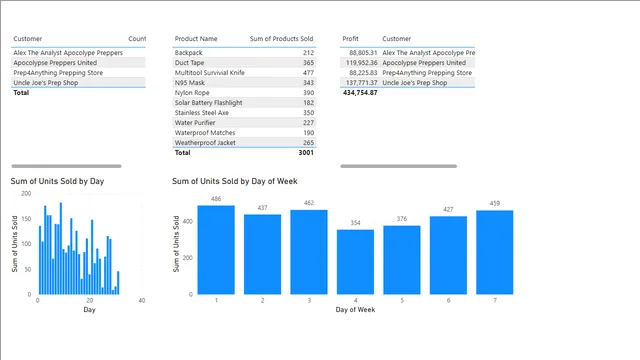Click Customer header in the profit table
Viewport: 640px width, 360px height.
(x=396, y=39)
